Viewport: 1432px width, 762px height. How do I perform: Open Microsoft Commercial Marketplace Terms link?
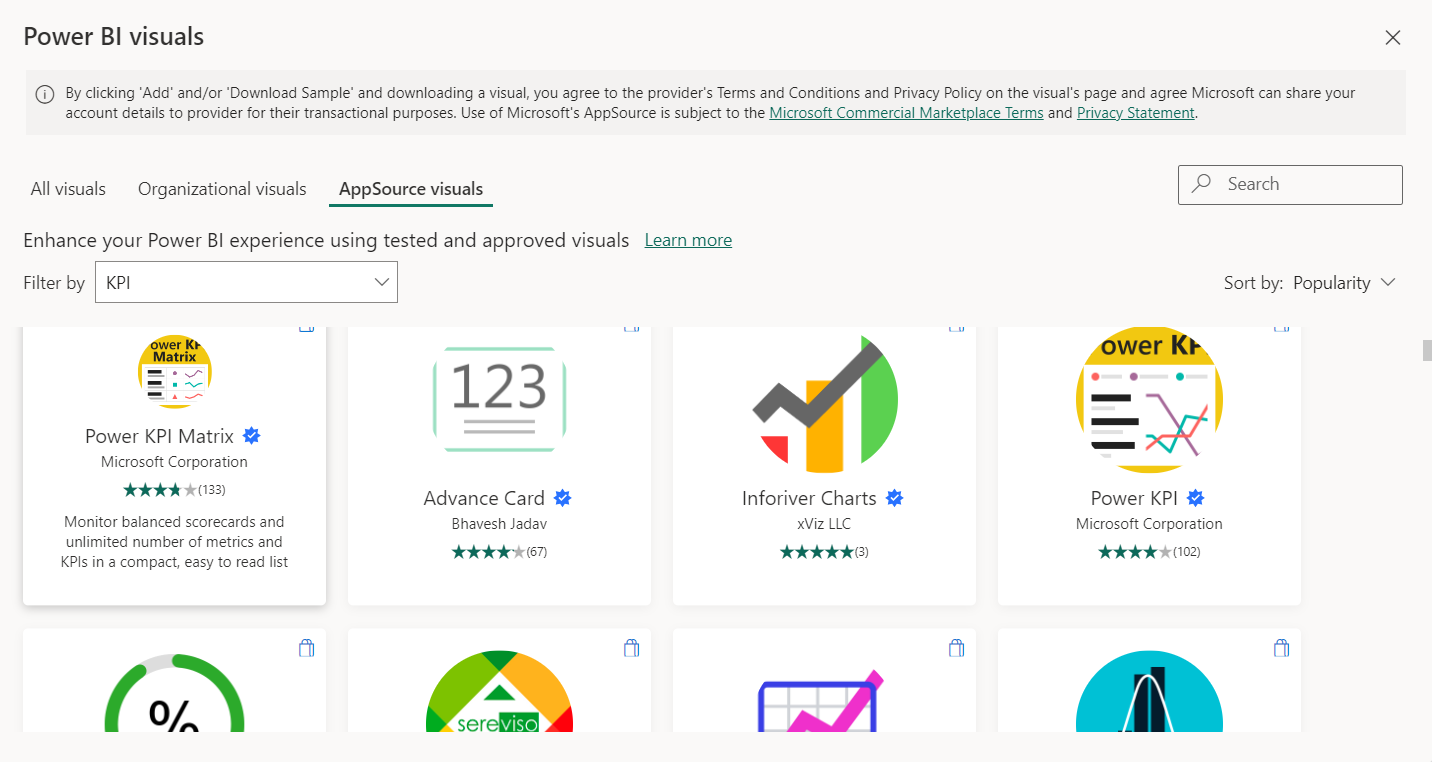906,113
